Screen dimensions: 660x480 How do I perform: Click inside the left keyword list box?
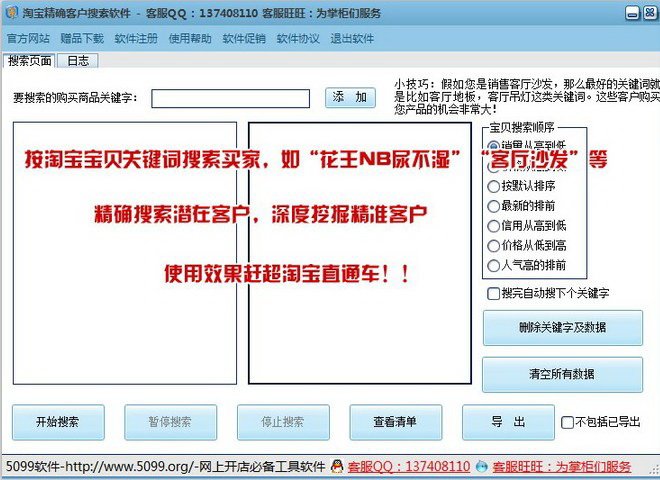[125, 253]
